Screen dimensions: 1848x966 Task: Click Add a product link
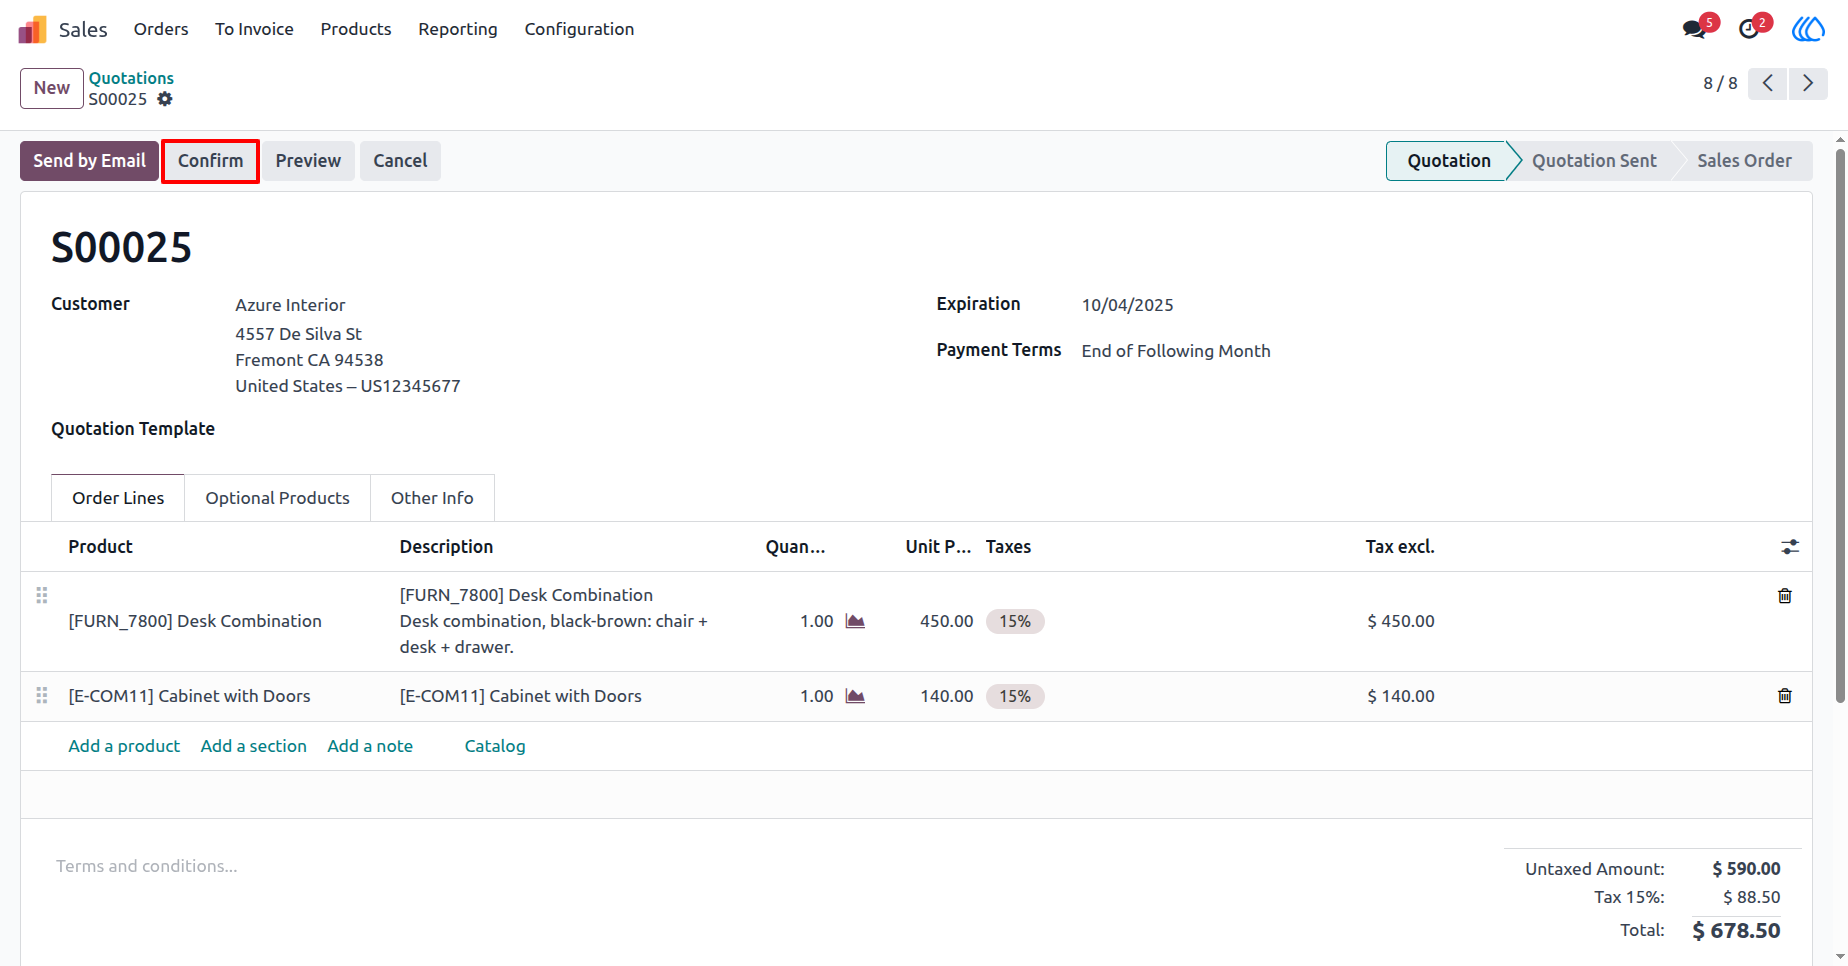coord(124,746)
